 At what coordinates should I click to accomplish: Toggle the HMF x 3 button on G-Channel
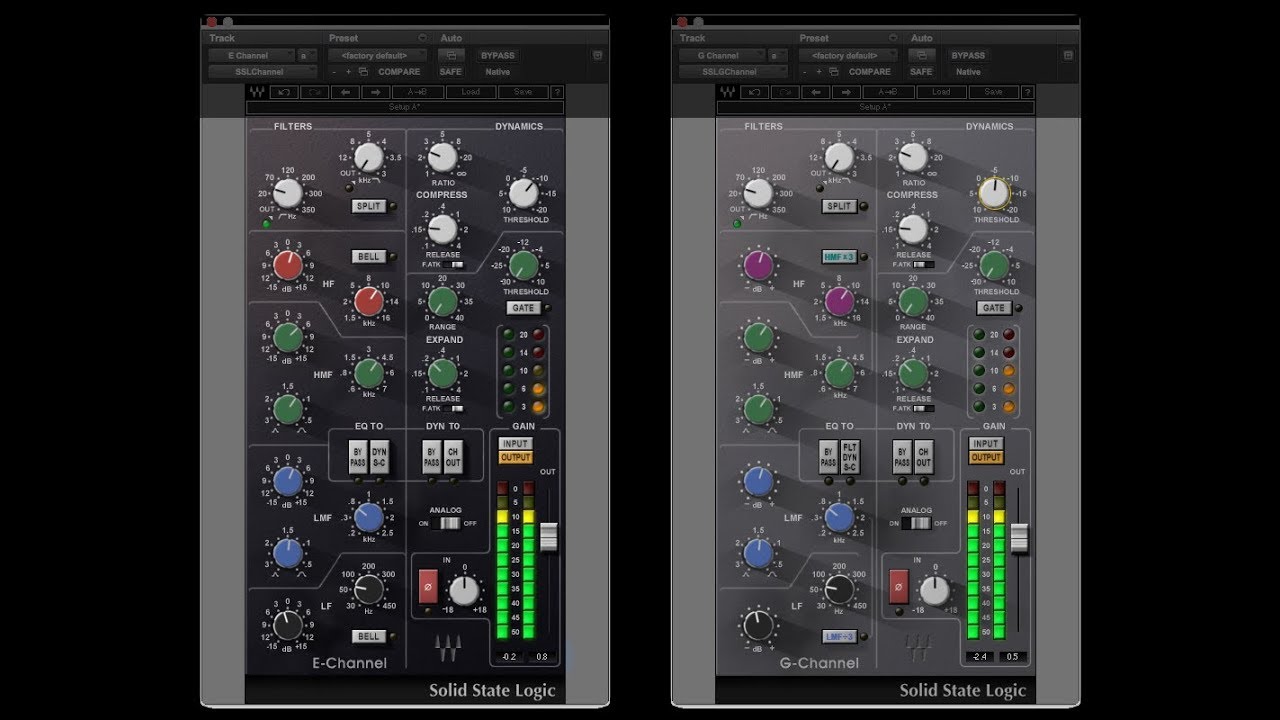(839, 257)
